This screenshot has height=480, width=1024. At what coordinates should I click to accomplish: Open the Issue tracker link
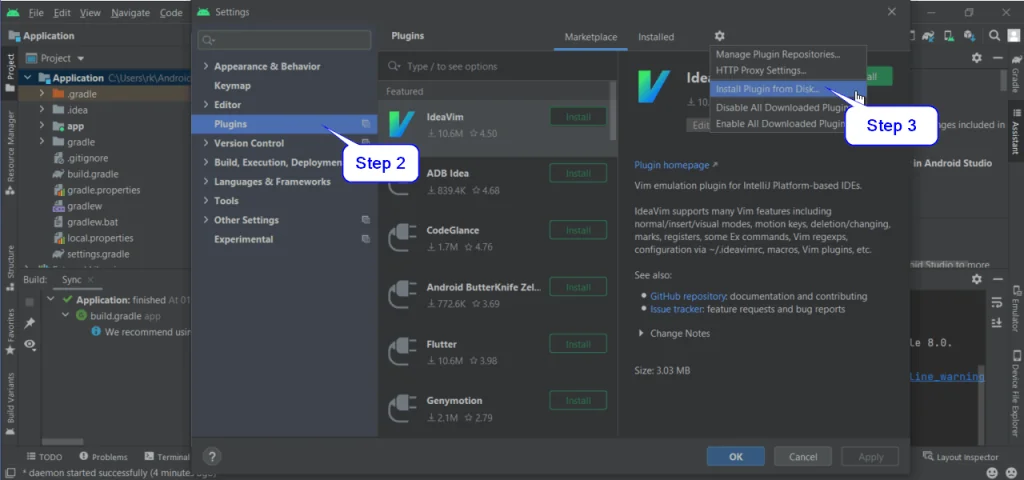pos(677,309)
